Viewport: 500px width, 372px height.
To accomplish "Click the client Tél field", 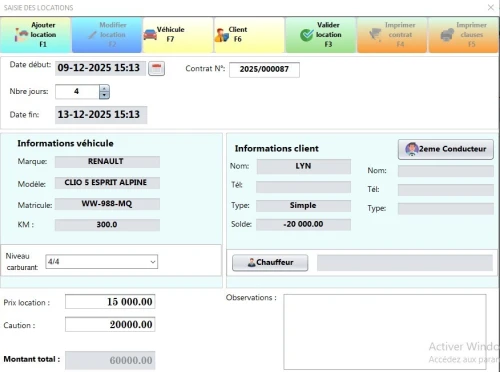I will tap(304, 187).
